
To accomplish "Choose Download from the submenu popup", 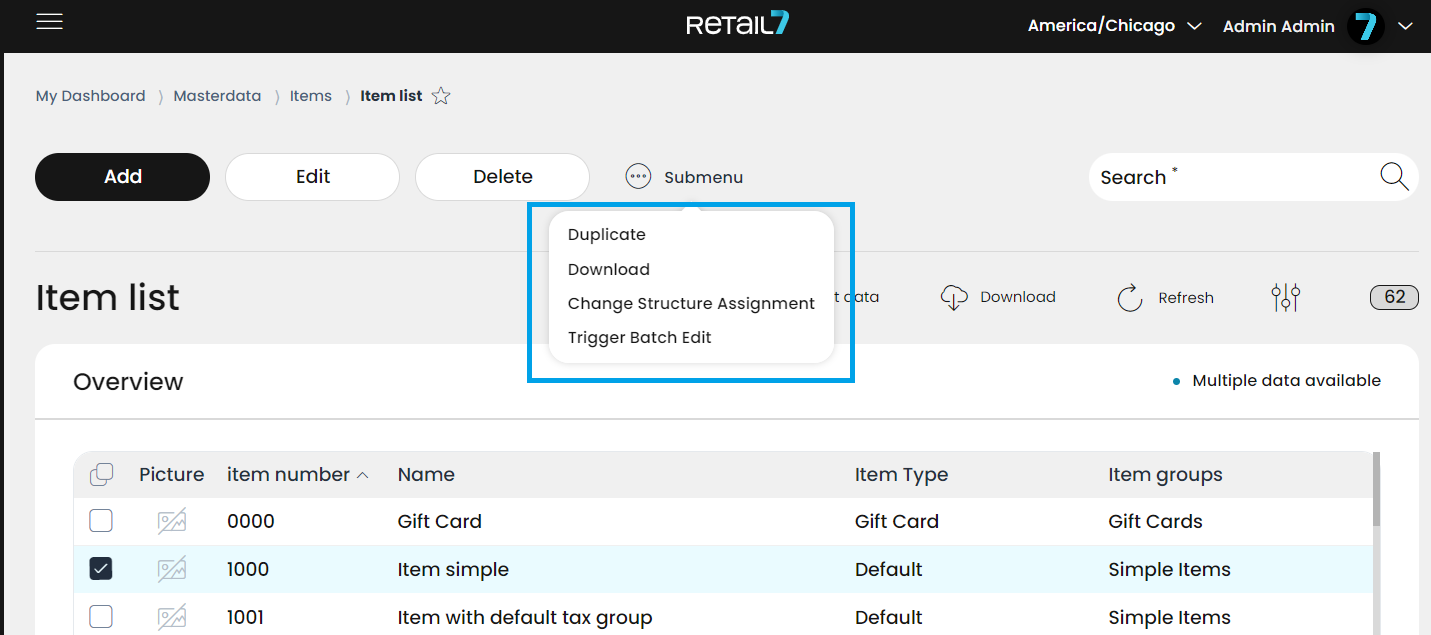I will [609, 269].
